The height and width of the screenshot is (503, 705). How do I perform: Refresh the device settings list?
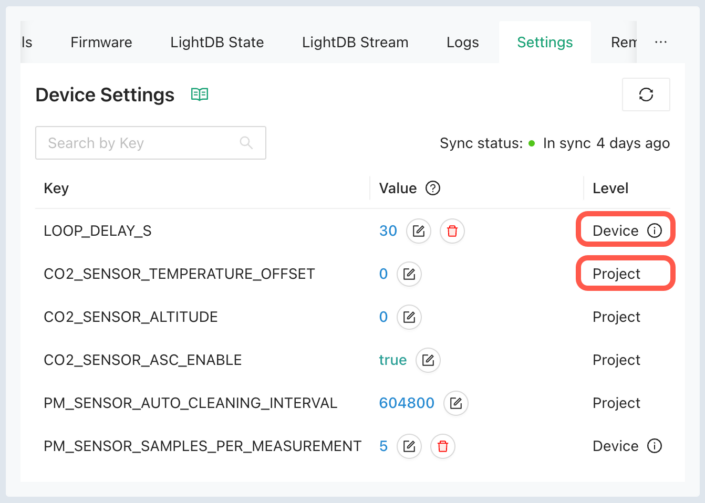[x=646, y=94]
